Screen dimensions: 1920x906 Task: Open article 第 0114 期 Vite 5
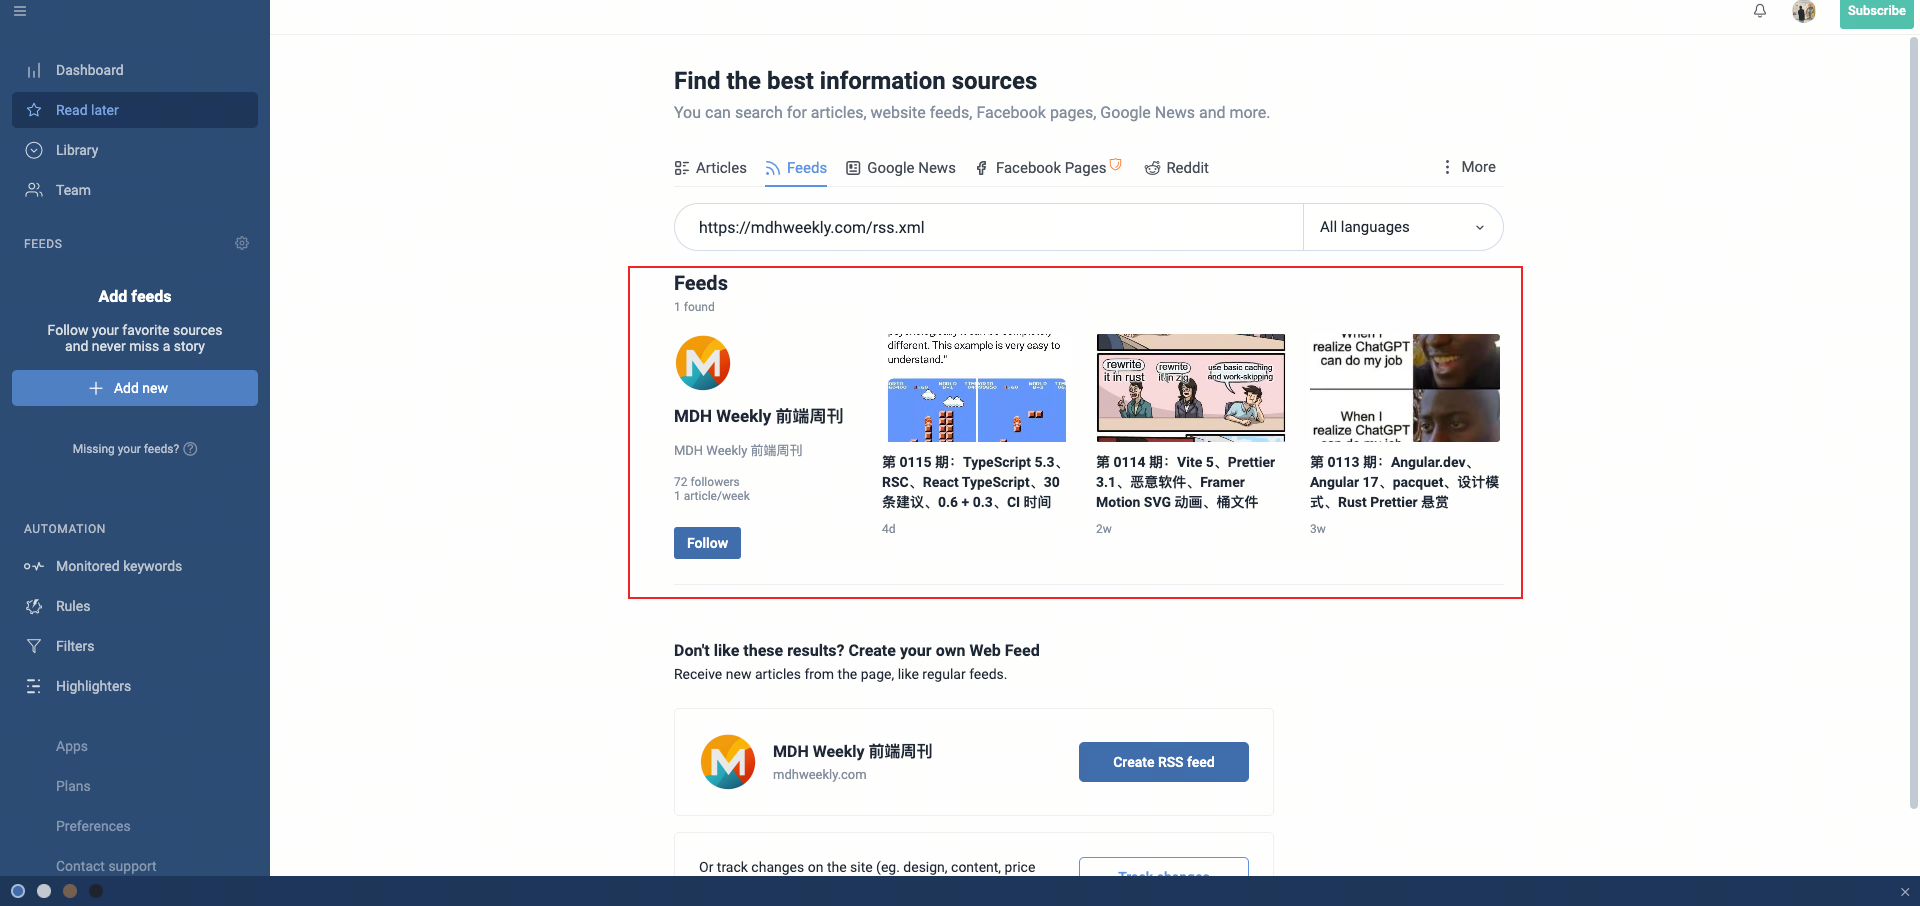(x=1186, y=482)
